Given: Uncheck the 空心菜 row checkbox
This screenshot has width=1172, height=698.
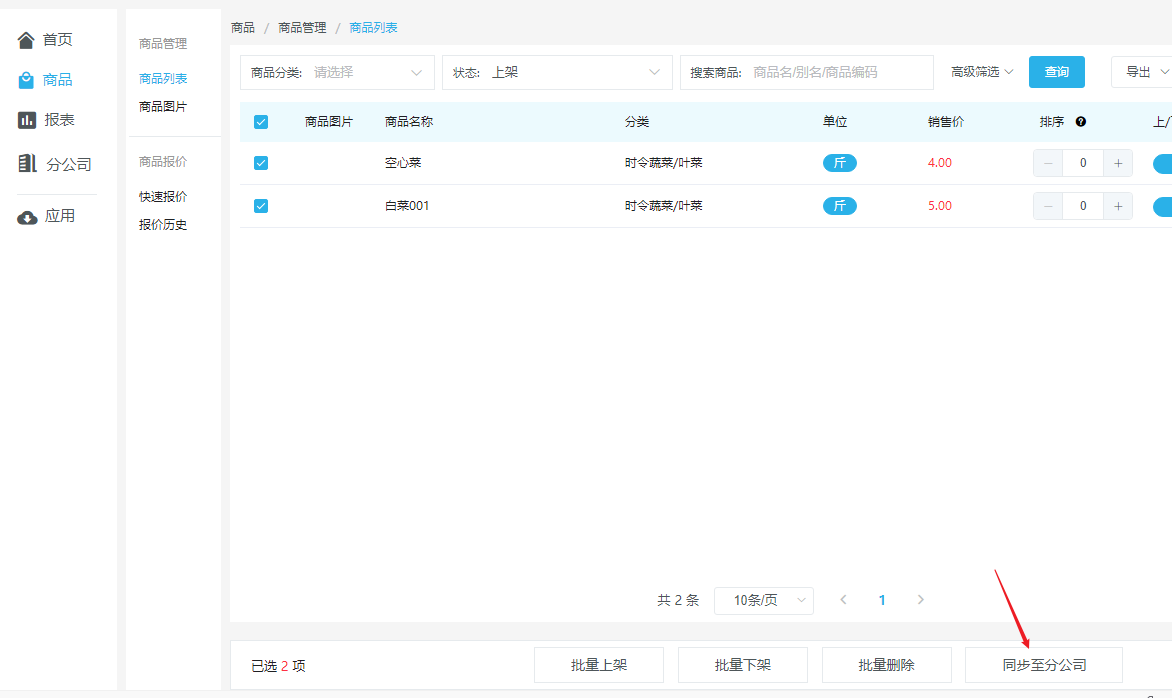Looking at the screenshot, I should coord(261,163).
